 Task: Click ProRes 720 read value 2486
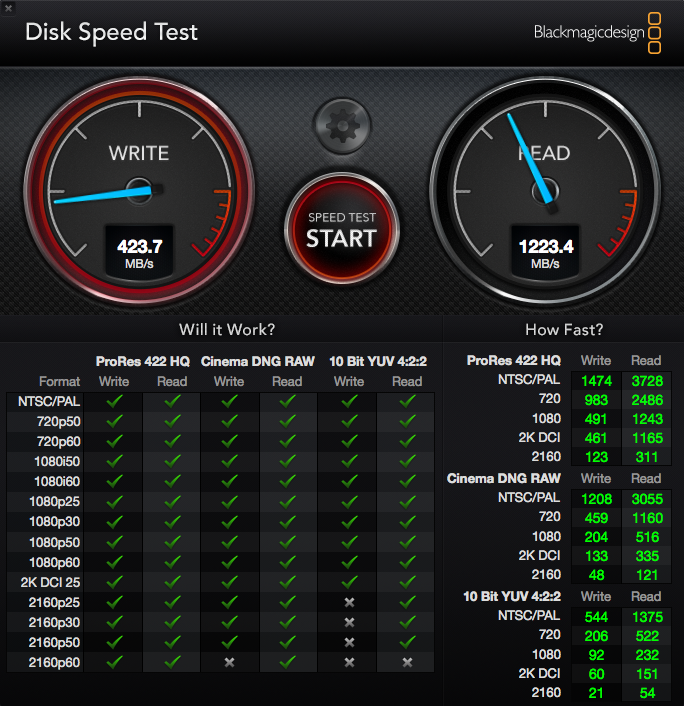(x=647, y=400)
